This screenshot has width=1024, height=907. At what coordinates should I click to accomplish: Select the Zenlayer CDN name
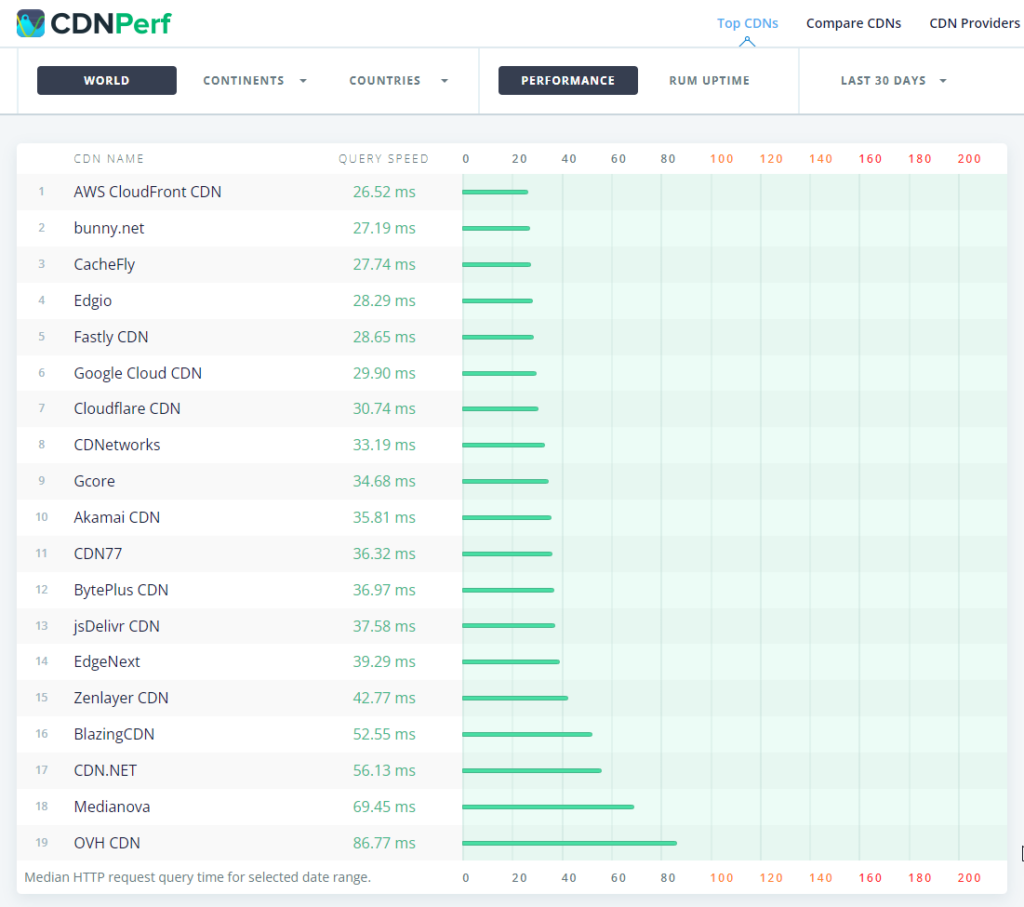(x=121, y=698)
